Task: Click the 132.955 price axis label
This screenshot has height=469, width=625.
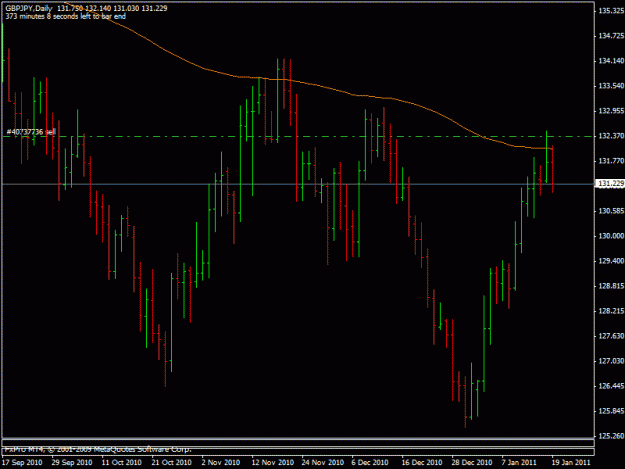Action: 611,111
